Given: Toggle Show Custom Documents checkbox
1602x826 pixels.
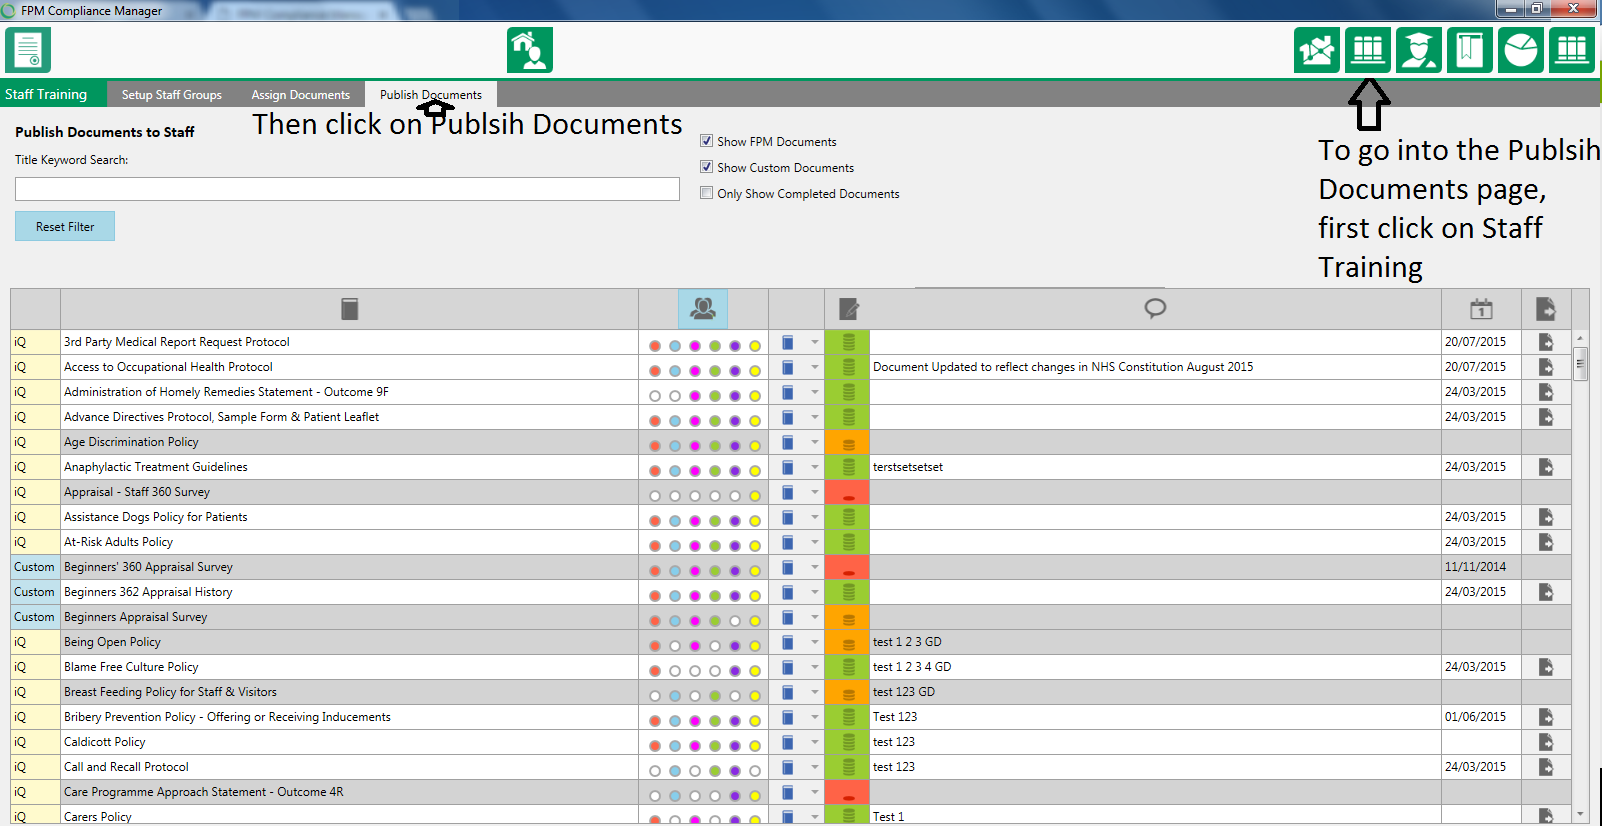Looking at the screenshot, I should coord(707,167).
